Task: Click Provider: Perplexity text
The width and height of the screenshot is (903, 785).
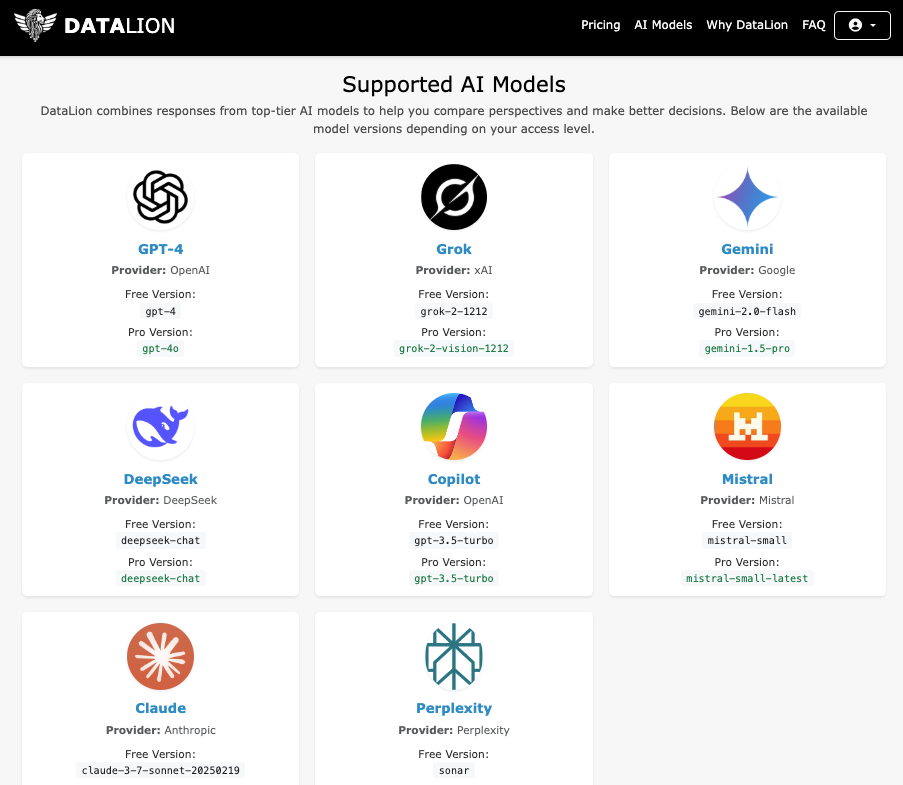Action: (x=454, y=730)
